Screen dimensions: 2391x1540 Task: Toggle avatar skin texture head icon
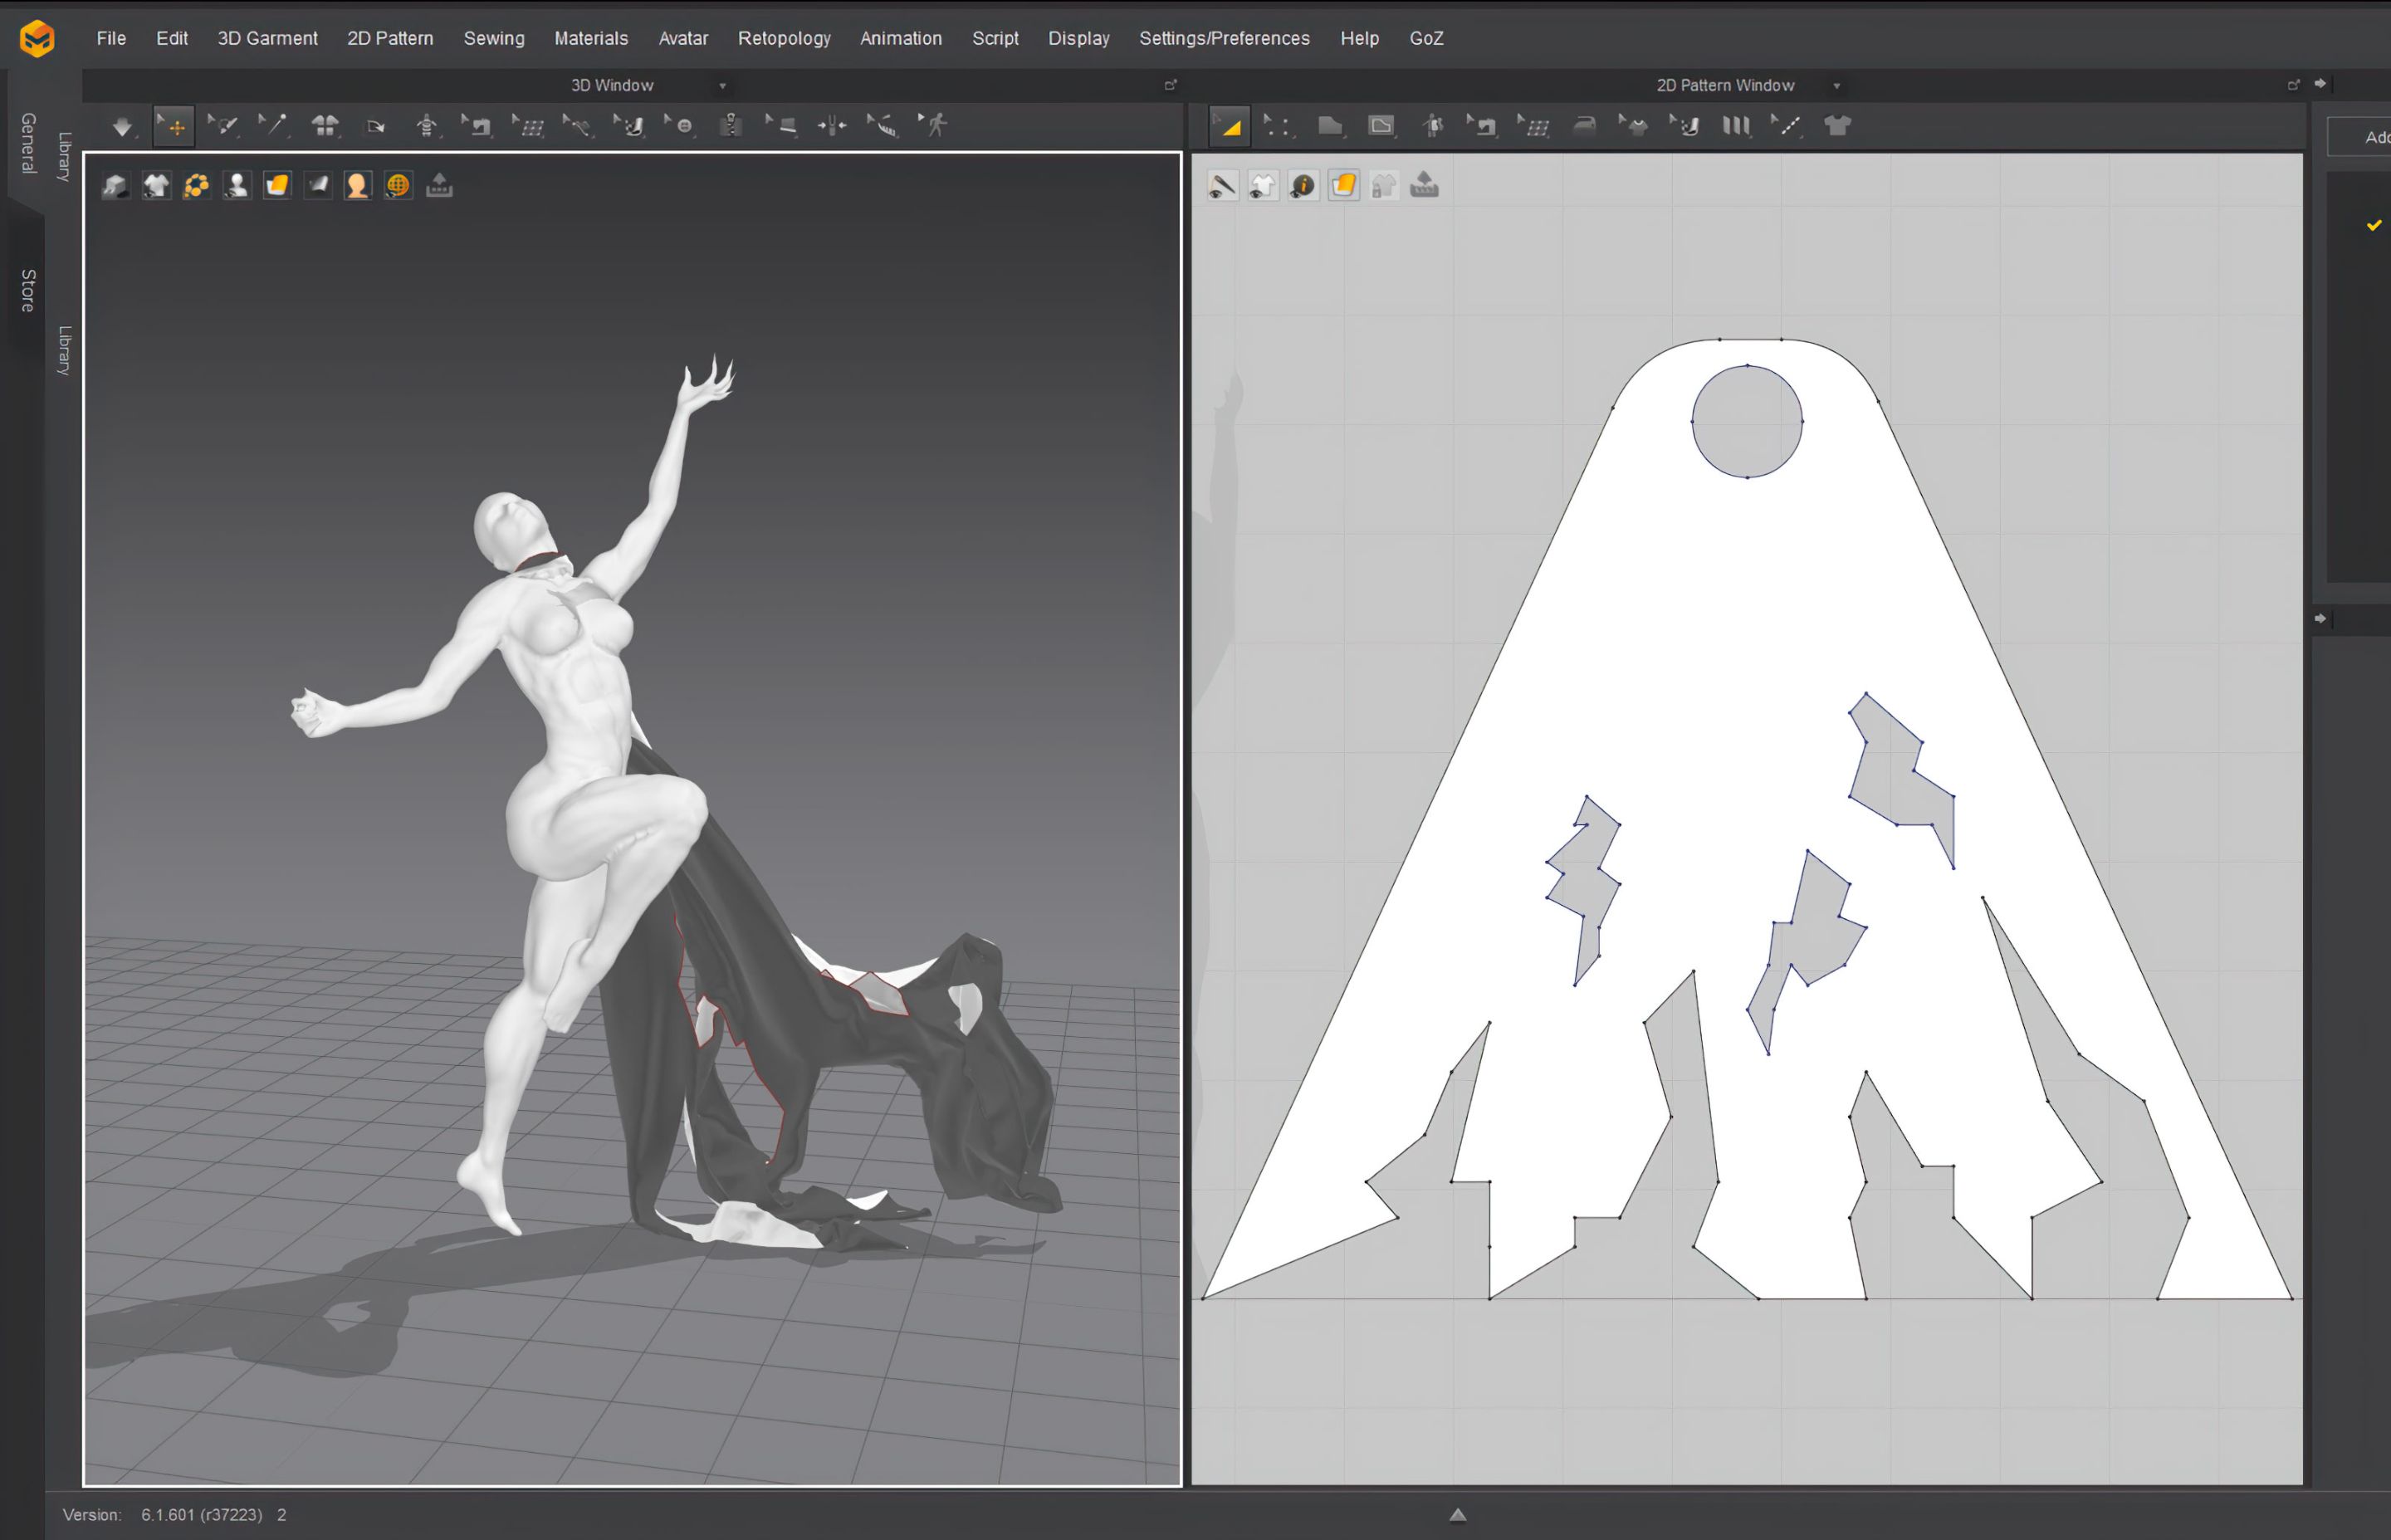pos(357,185)
